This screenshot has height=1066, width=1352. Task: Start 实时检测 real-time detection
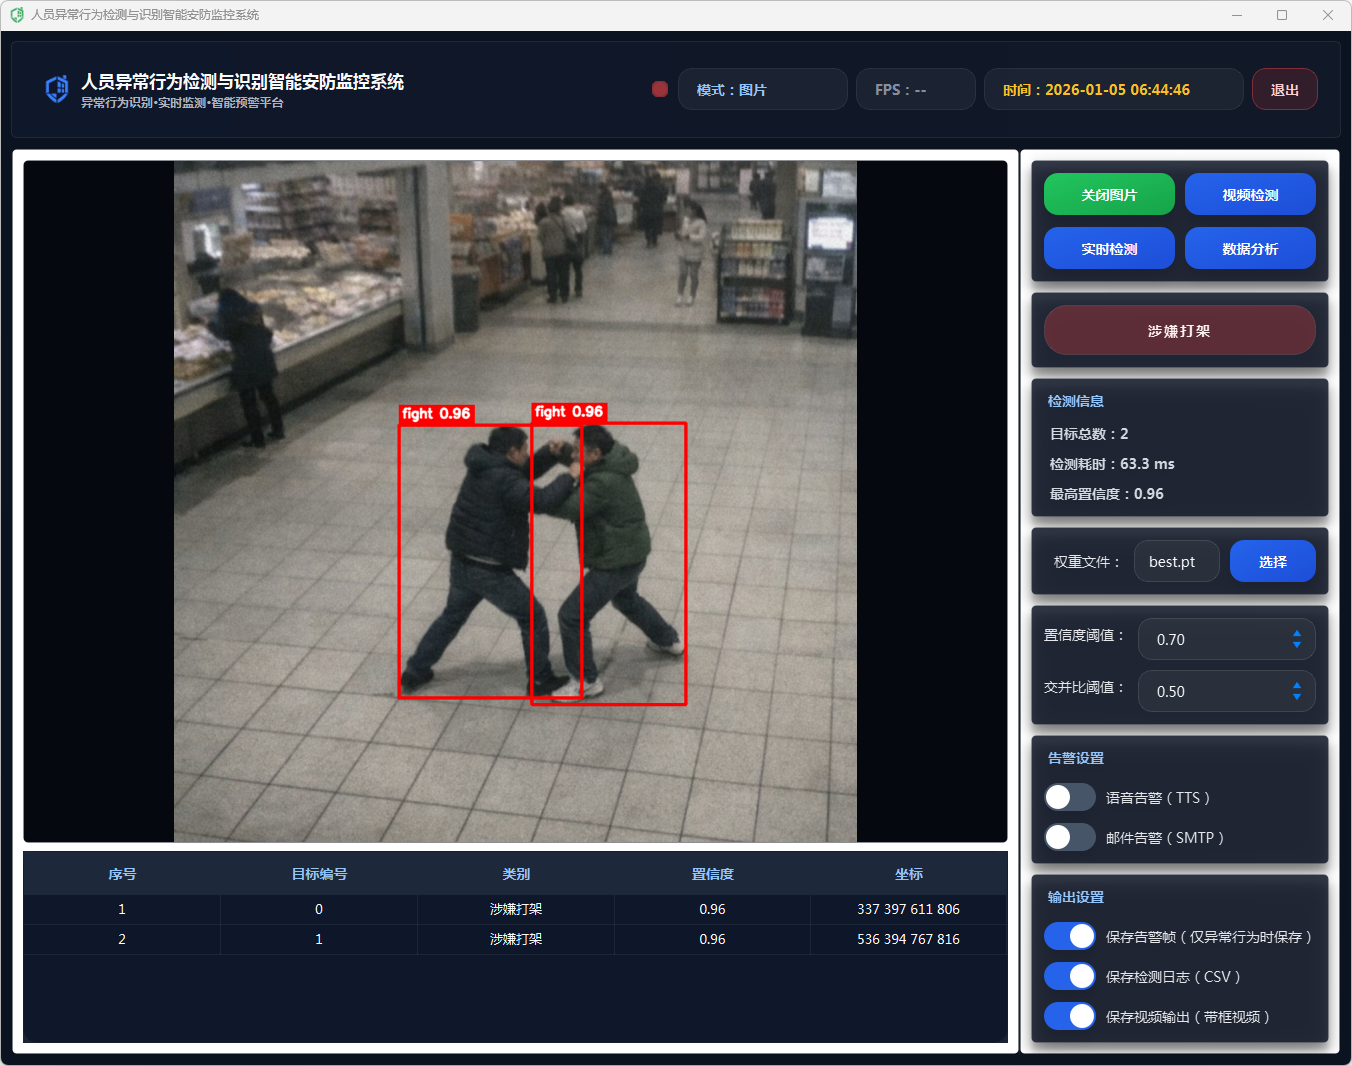[1108, 249]
